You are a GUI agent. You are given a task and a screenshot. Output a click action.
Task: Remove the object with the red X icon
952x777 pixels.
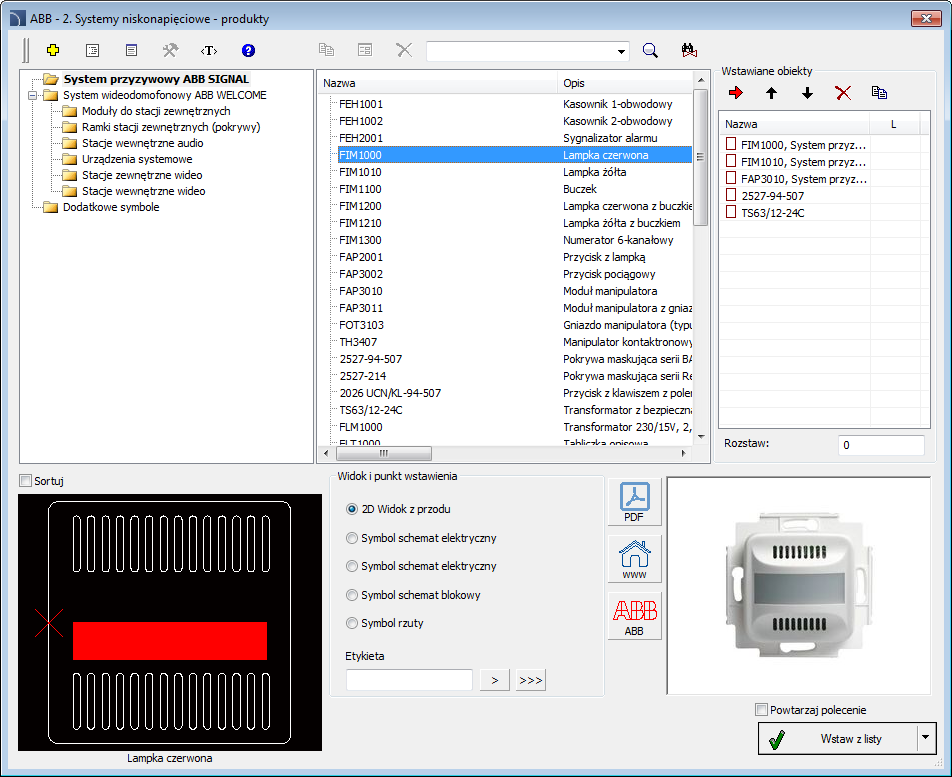click(x=843, y=93)
